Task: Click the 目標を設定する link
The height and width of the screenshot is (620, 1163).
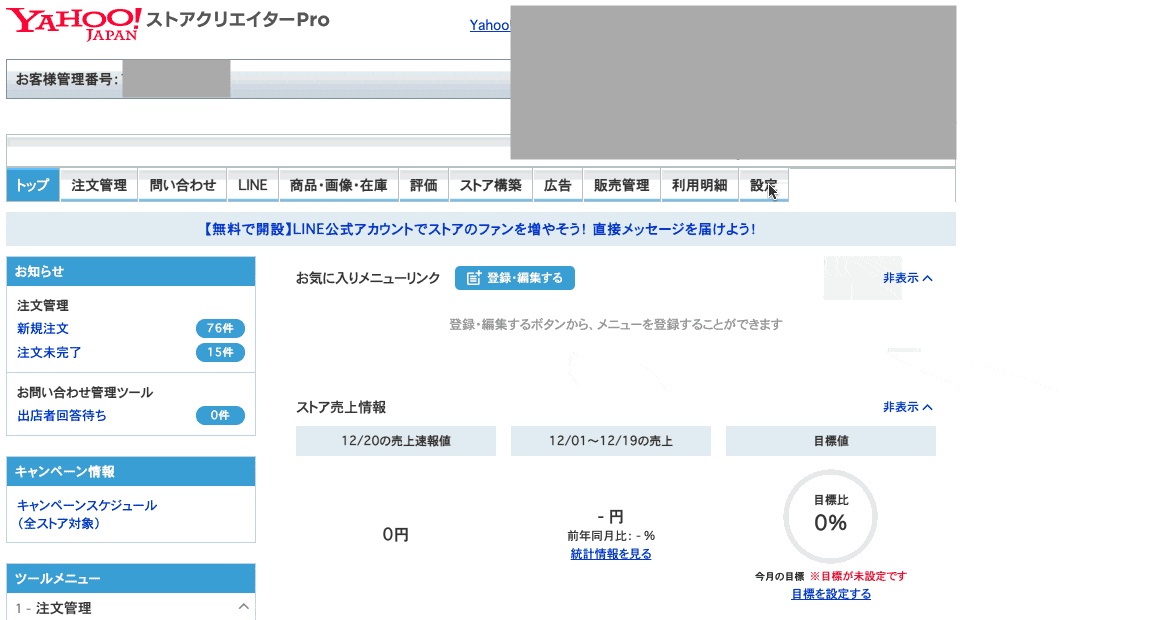Action: (x=829, y=593)
